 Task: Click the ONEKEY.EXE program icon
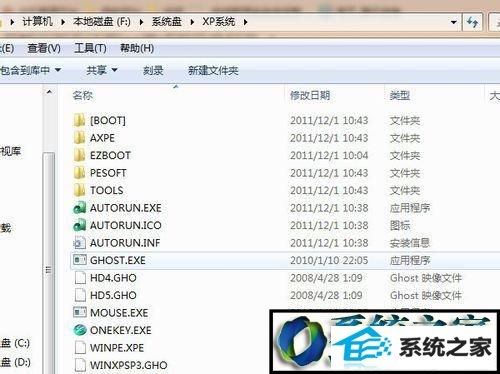(x=80, y=330)
